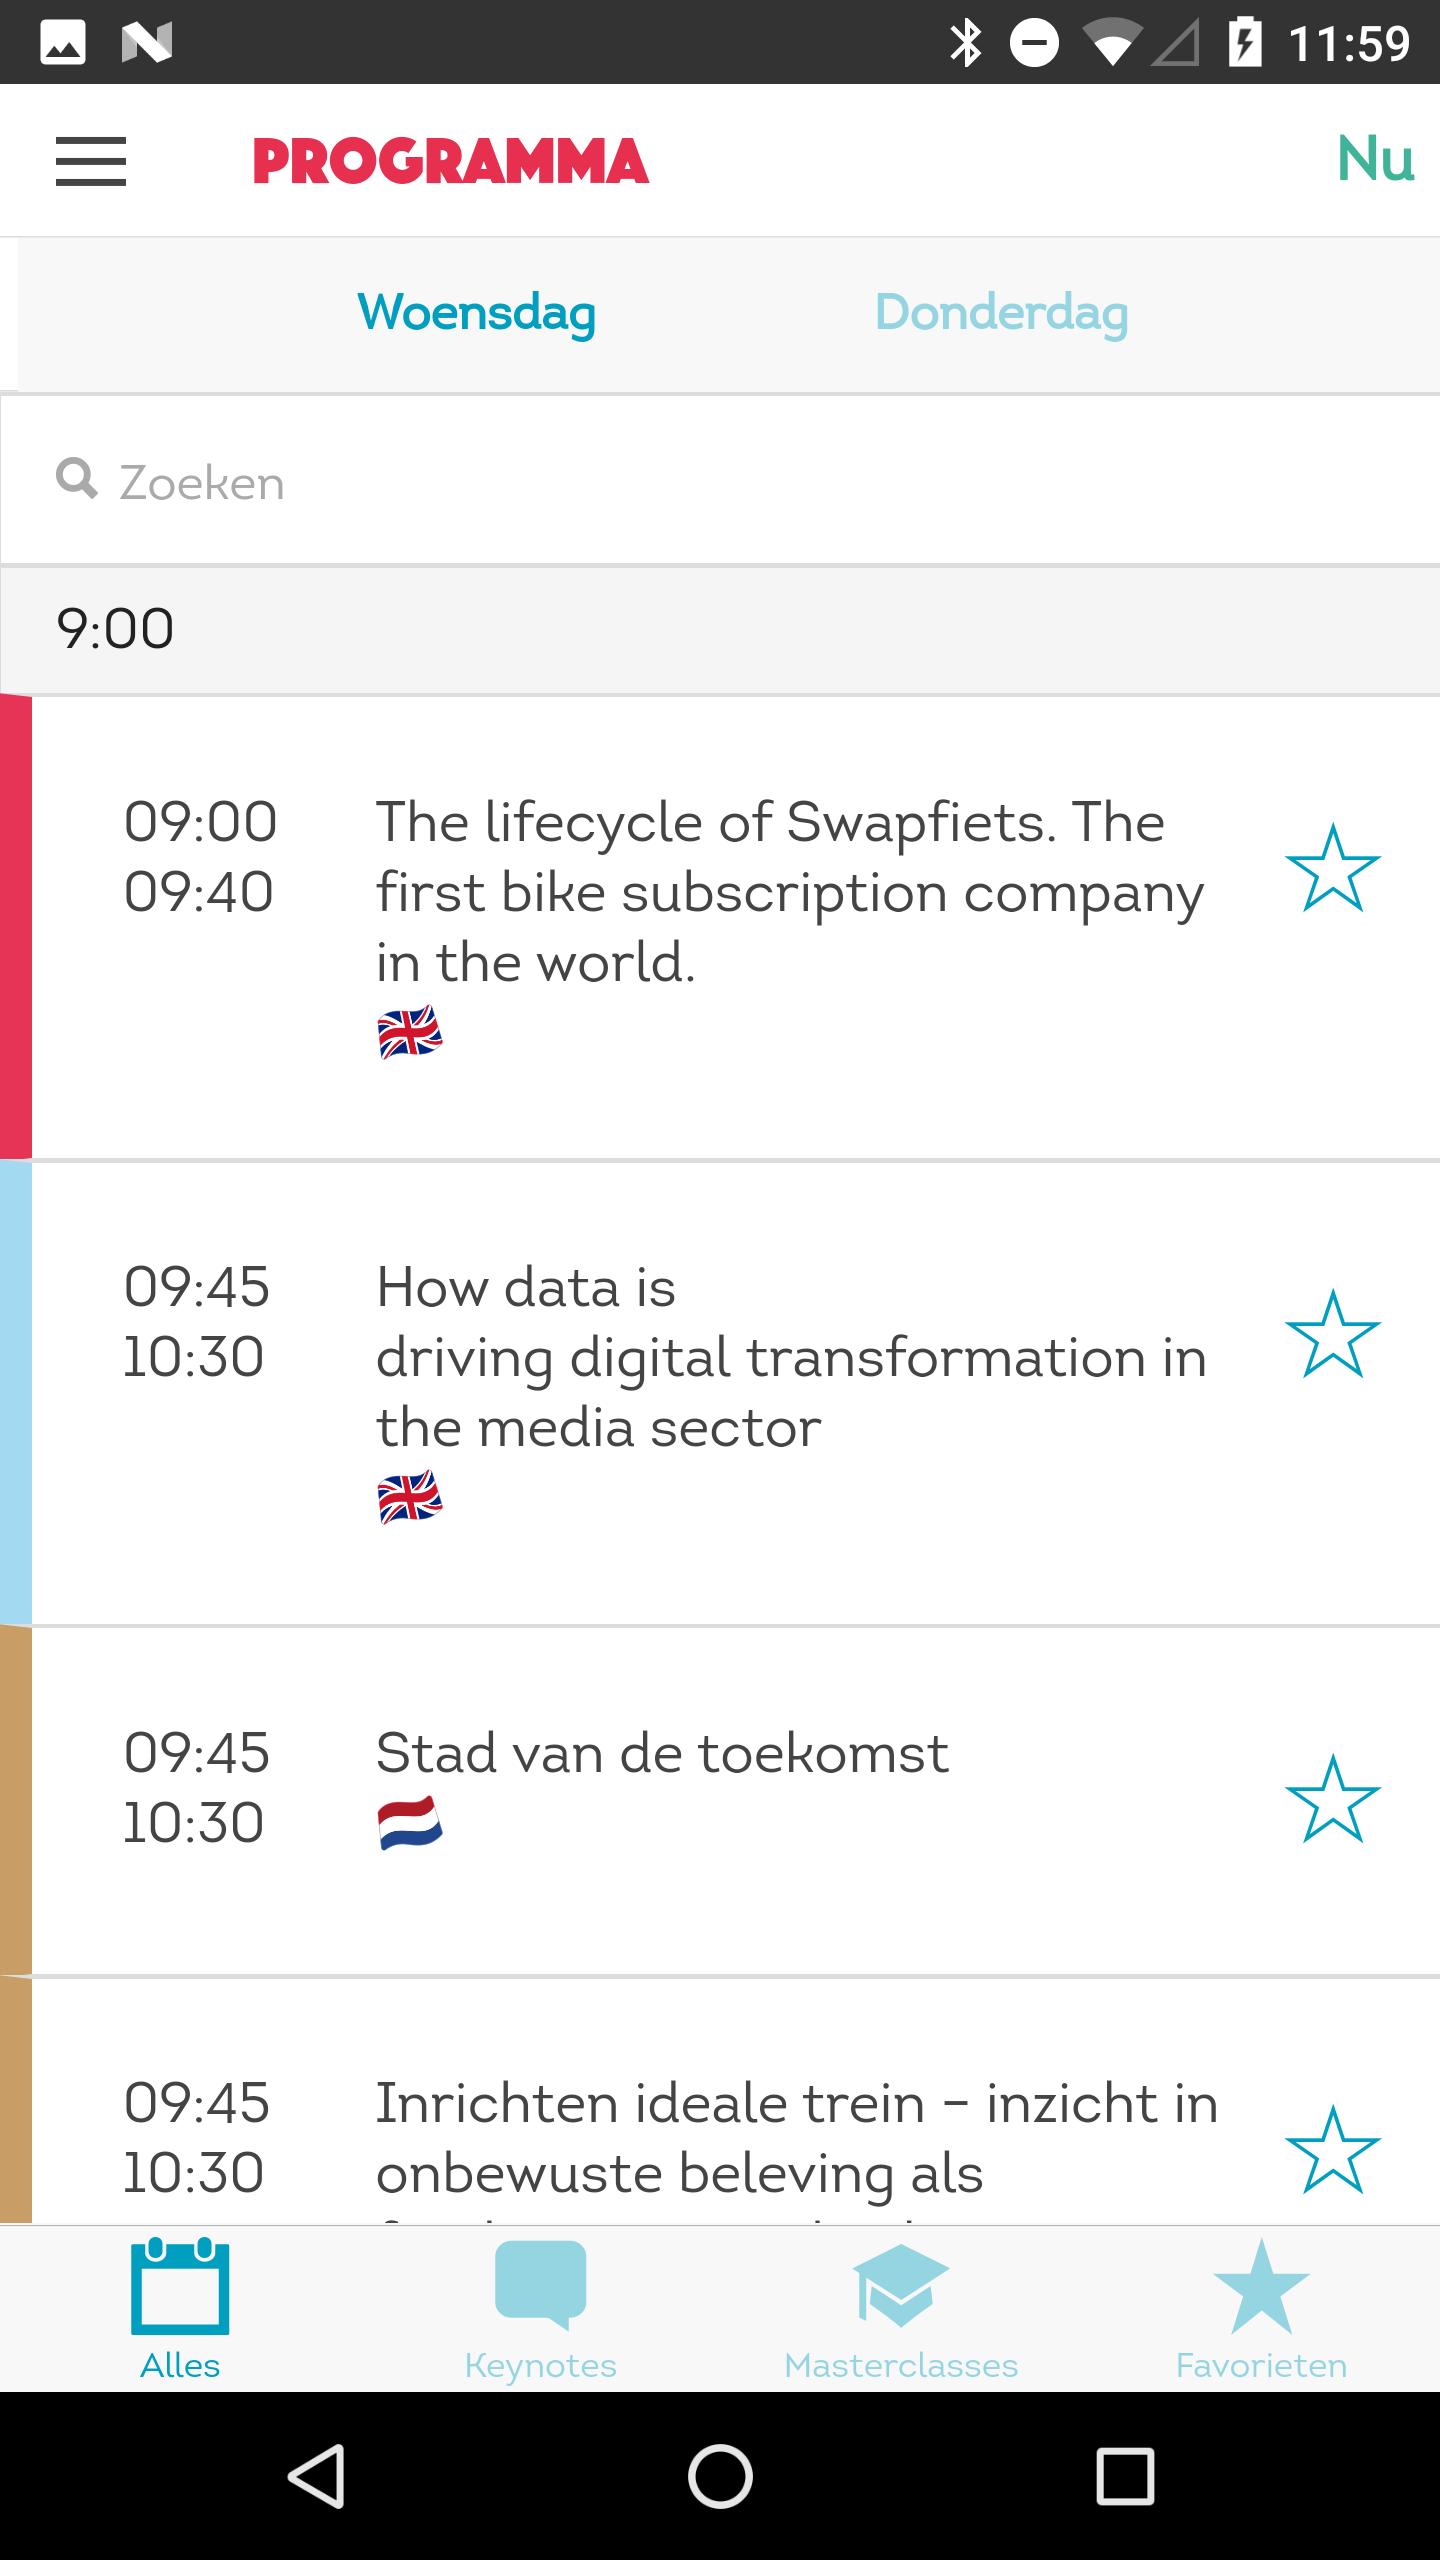The height and width of the screenshot is (2560, 1440).
Task: Tap the search magnifier icon
Action: [77, 479]
